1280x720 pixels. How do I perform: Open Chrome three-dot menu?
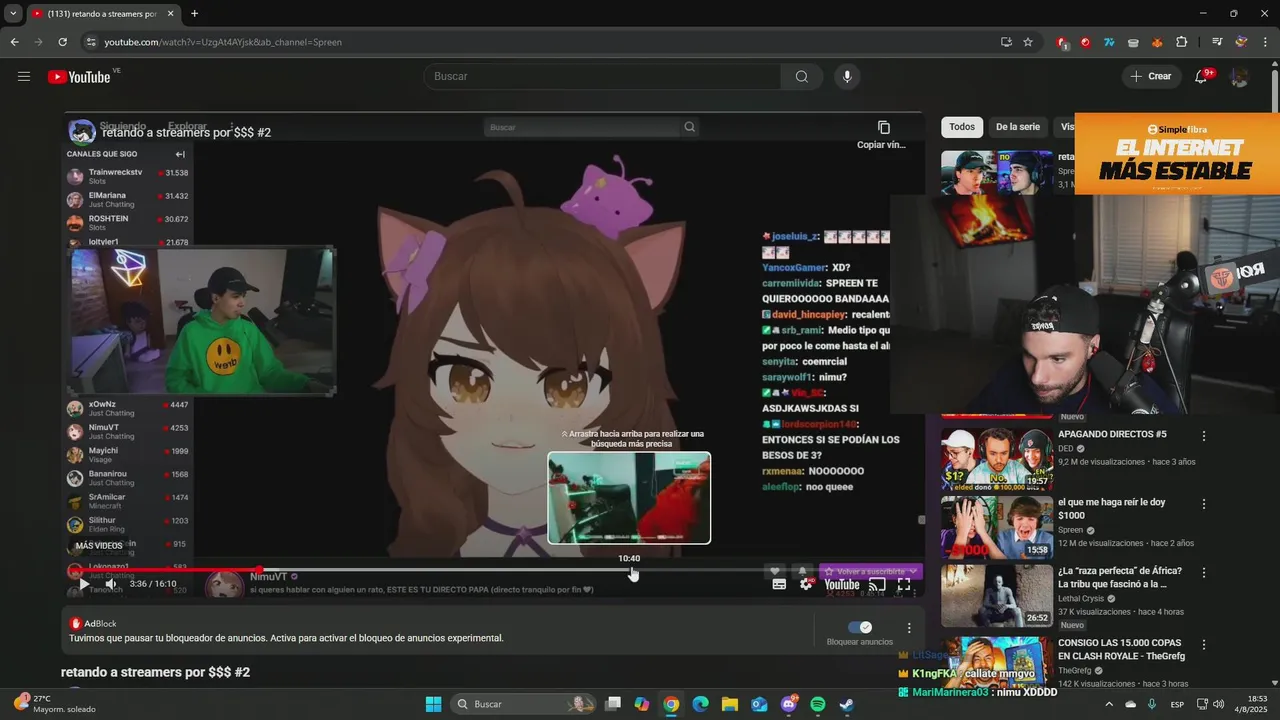coord(1265,42)
